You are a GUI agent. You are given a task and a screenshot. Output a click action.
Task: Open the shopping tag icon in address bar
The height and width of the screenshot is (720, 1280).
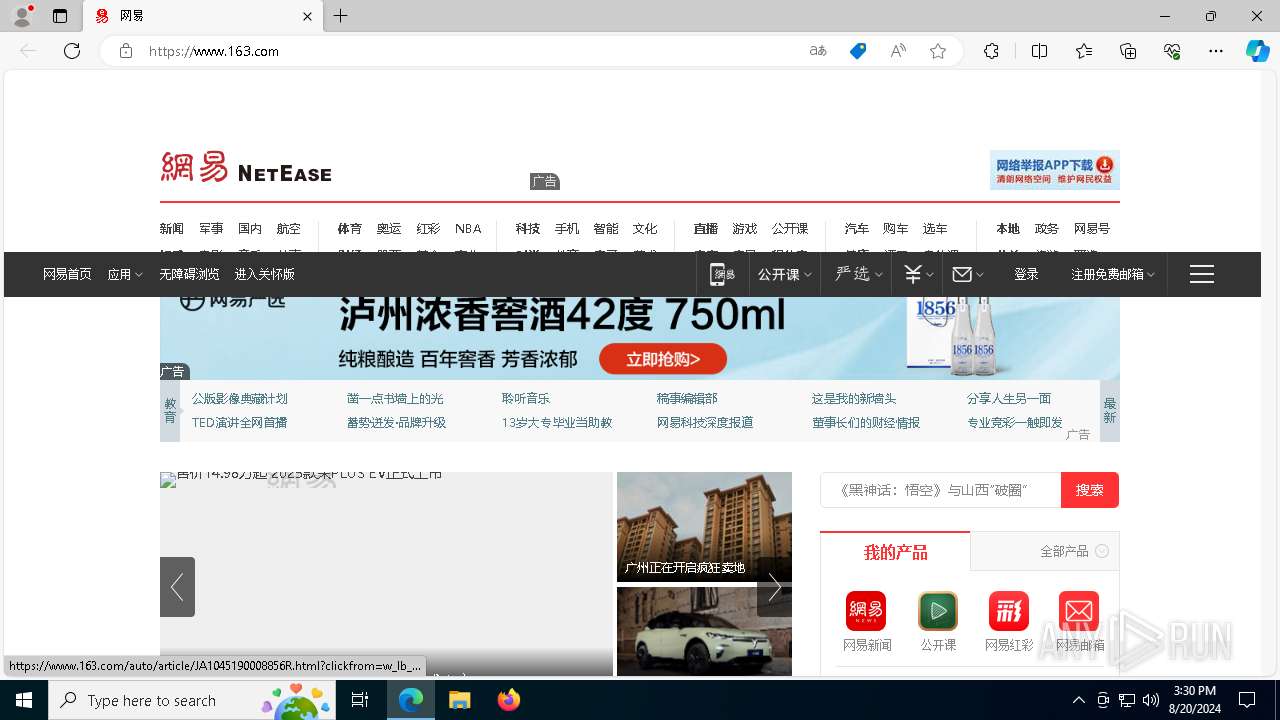(x=858, y=51)
